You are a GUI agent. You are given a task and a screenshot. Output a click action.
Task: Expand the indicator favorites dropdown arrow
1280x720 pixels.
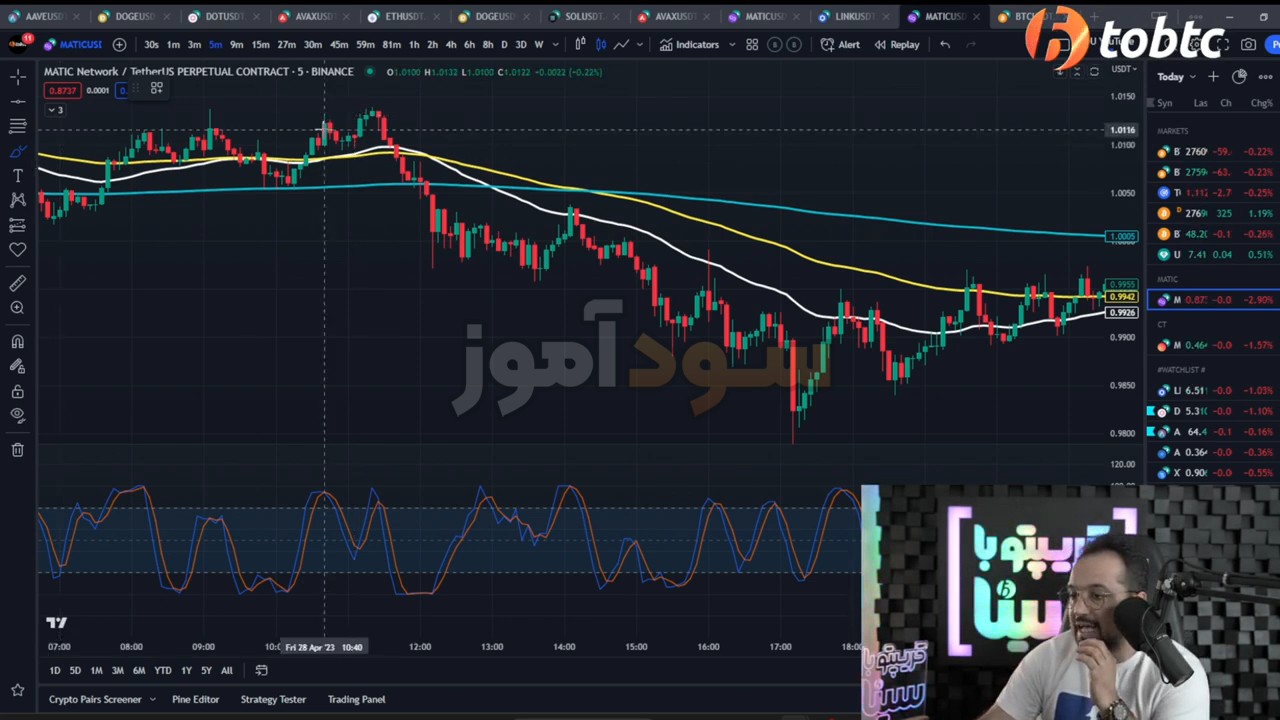(732, 44)
